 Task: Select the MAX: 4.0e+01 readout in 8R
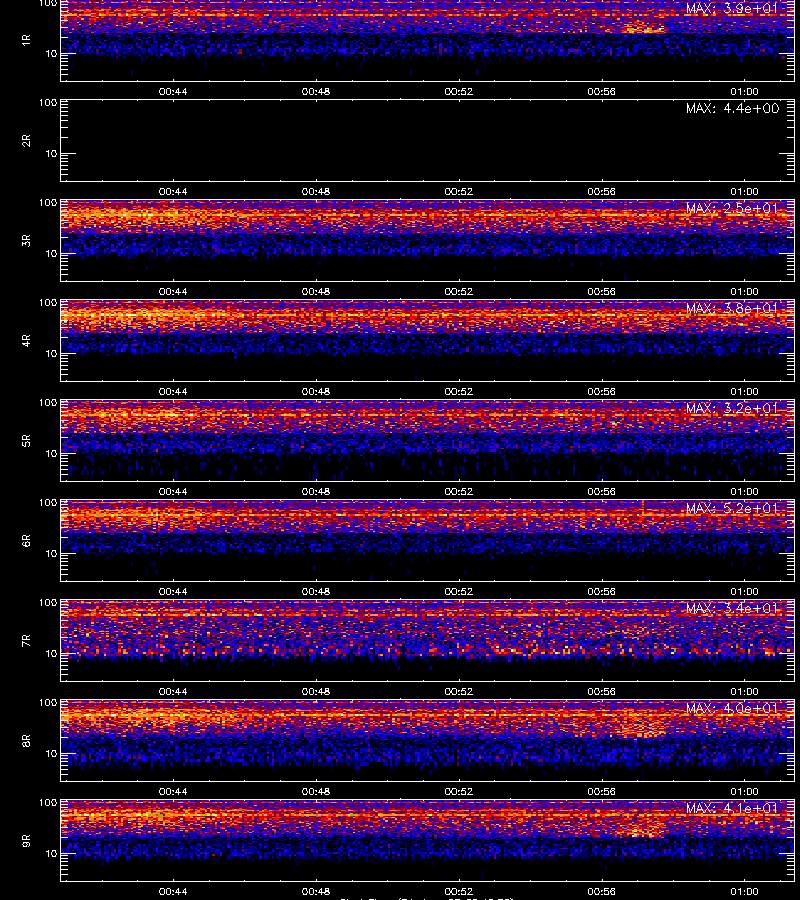(x=732, y=708)
